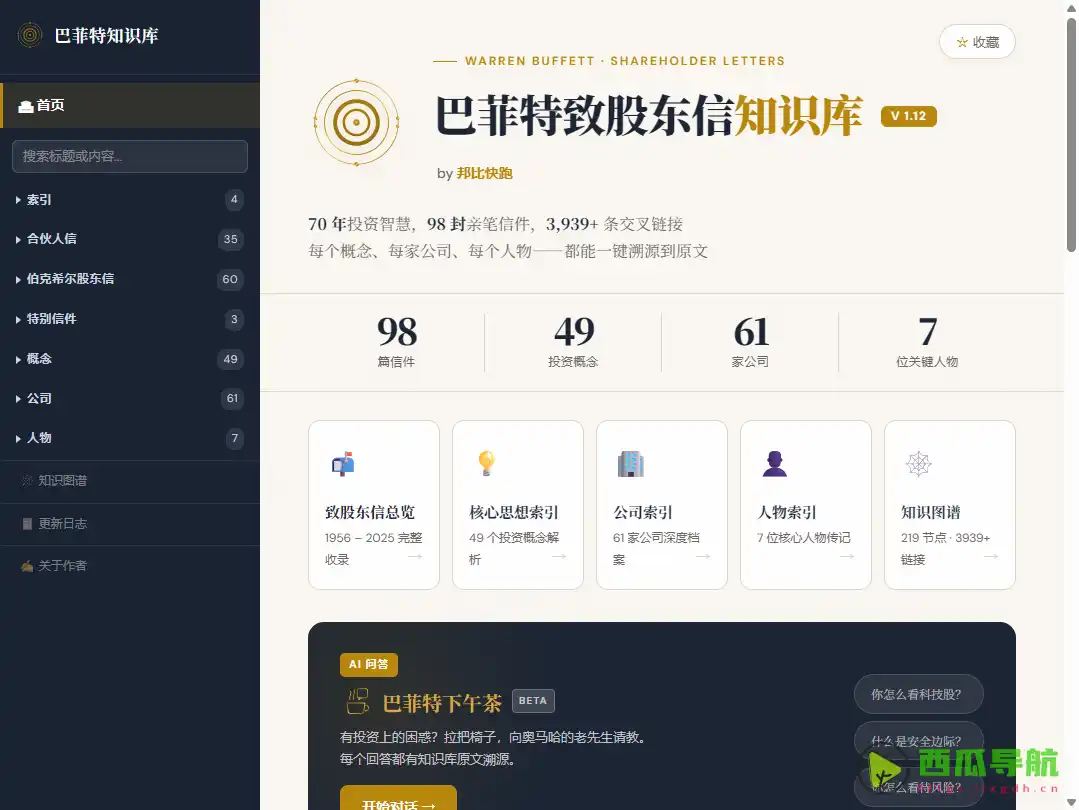Click the 搜索标题或内容 search field
Viewport: 1079px width, 810px height.
(x=129, y=156)
